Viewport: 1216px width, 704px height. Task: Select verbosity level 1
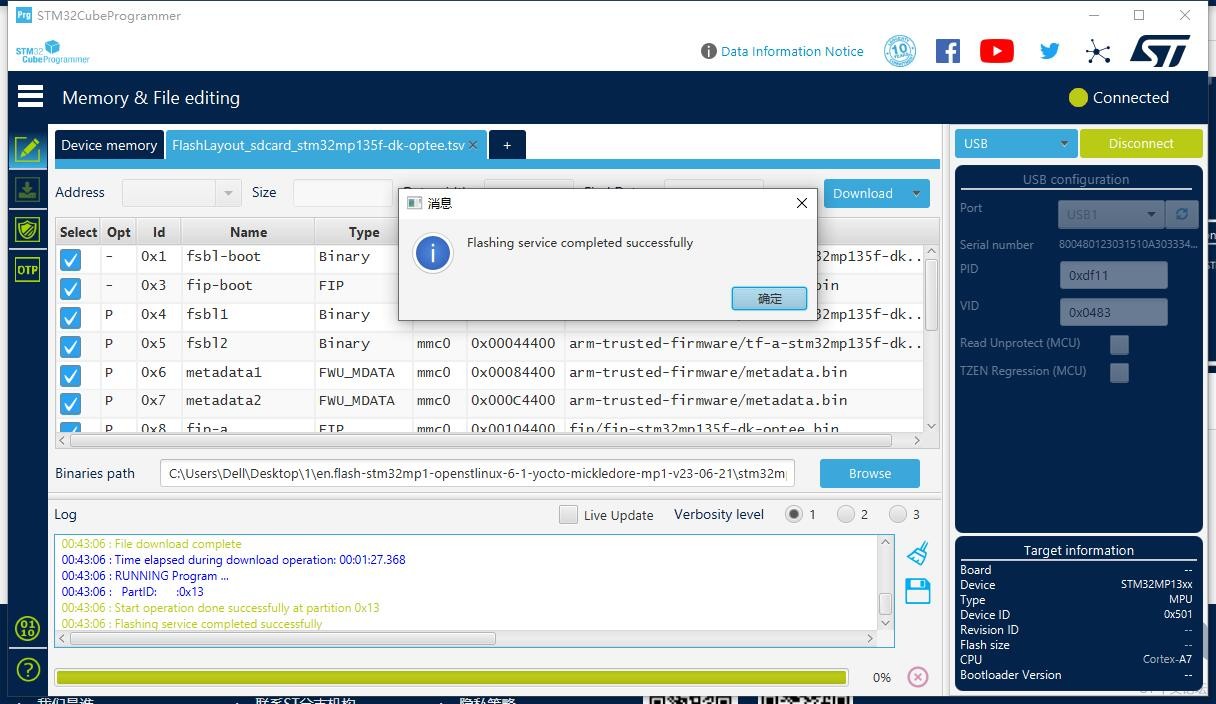pos(794,514)
